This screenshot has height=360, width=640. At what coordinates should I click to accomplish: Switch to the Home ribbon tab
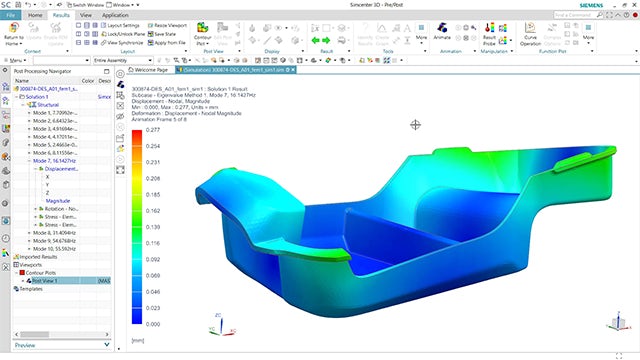pos(35,15)
